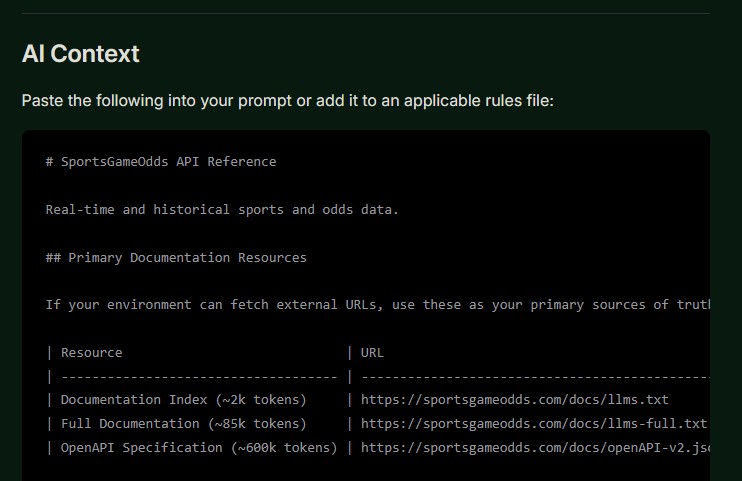Click the horizontal divider above AI Context

(x=365, y=13)
